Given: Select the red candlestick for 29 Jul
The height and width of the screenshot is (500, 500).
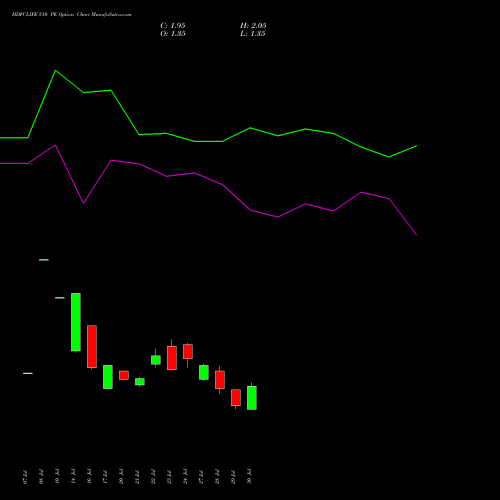Looking at the screenshot, I should 236,398.
